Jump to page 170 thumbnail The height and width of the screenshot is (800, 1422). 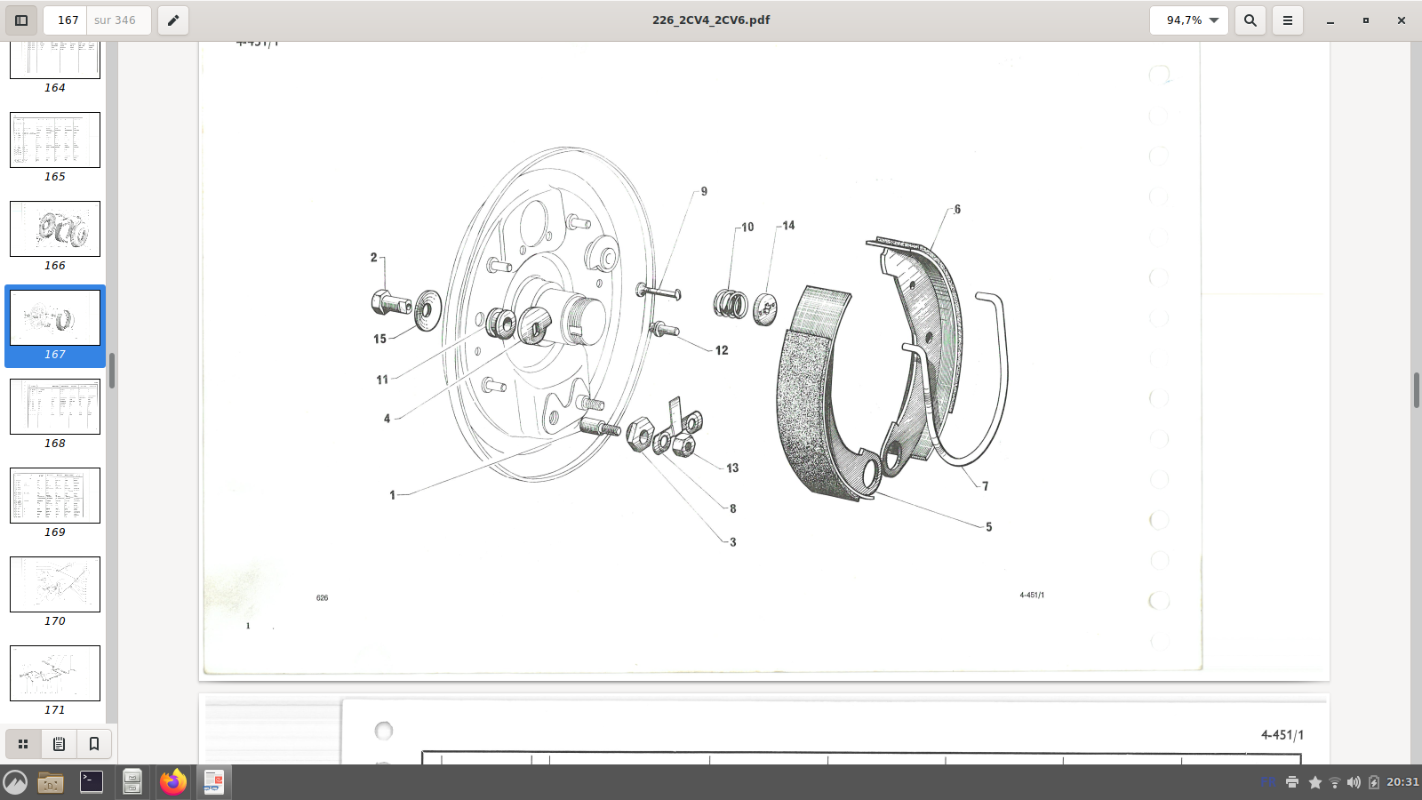coord(55,585)
